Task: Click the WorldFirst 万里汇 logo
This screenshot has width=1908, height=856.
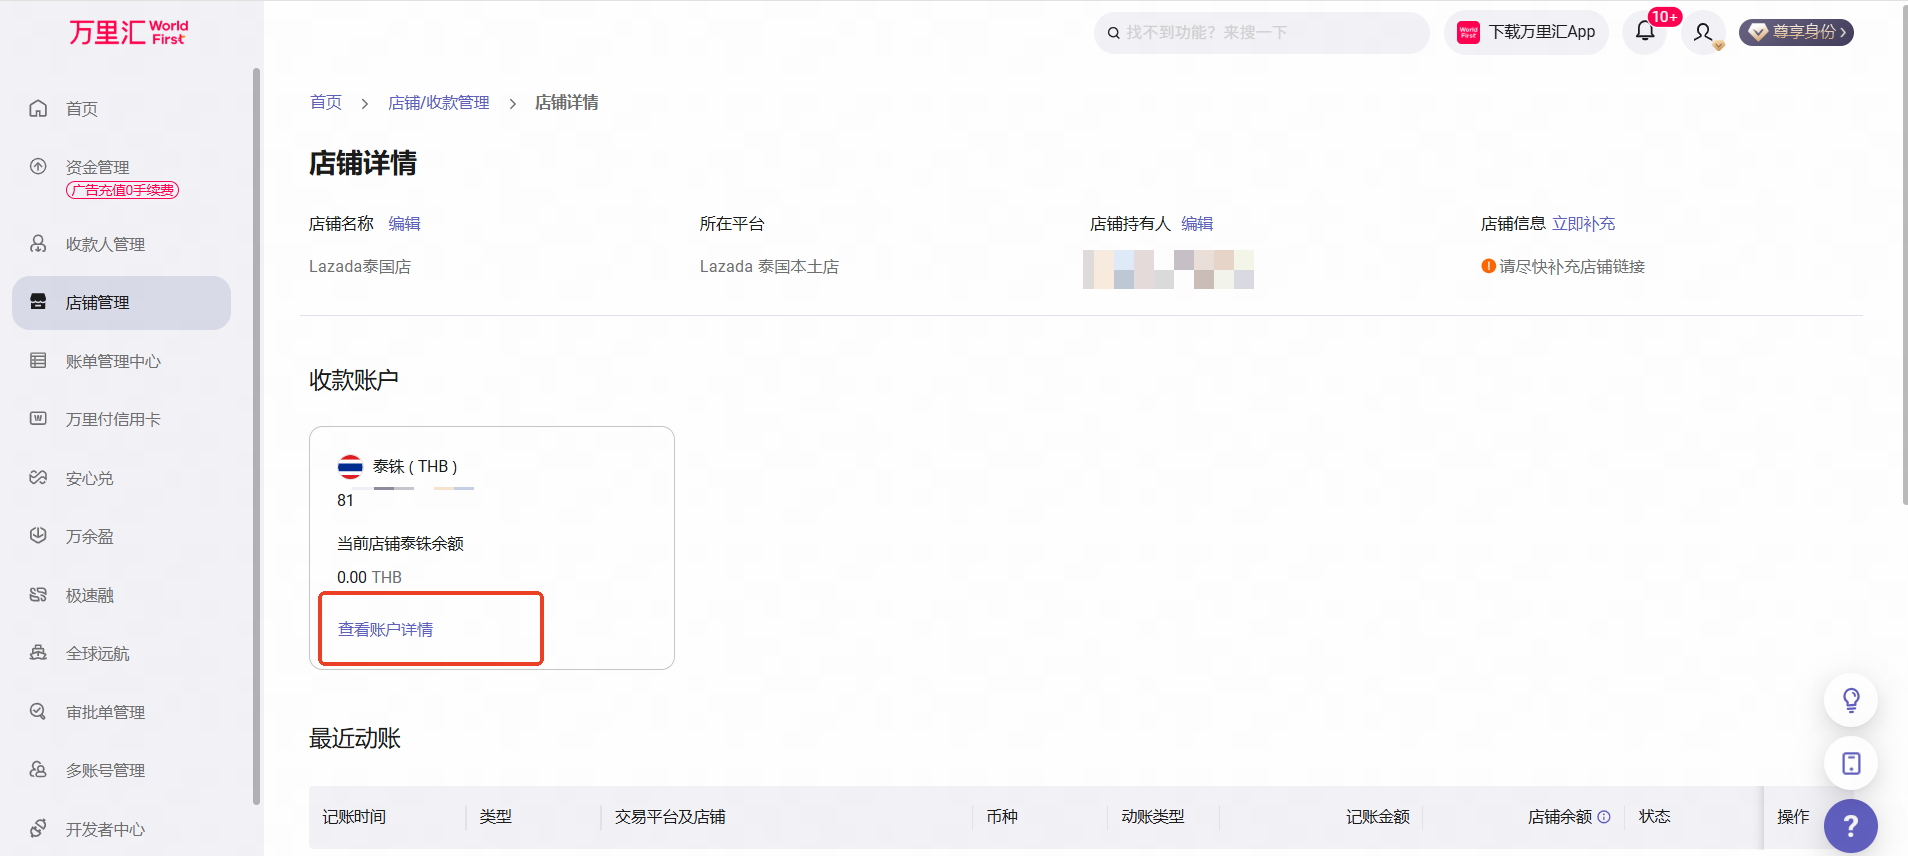Action: (x=128, y=32)
